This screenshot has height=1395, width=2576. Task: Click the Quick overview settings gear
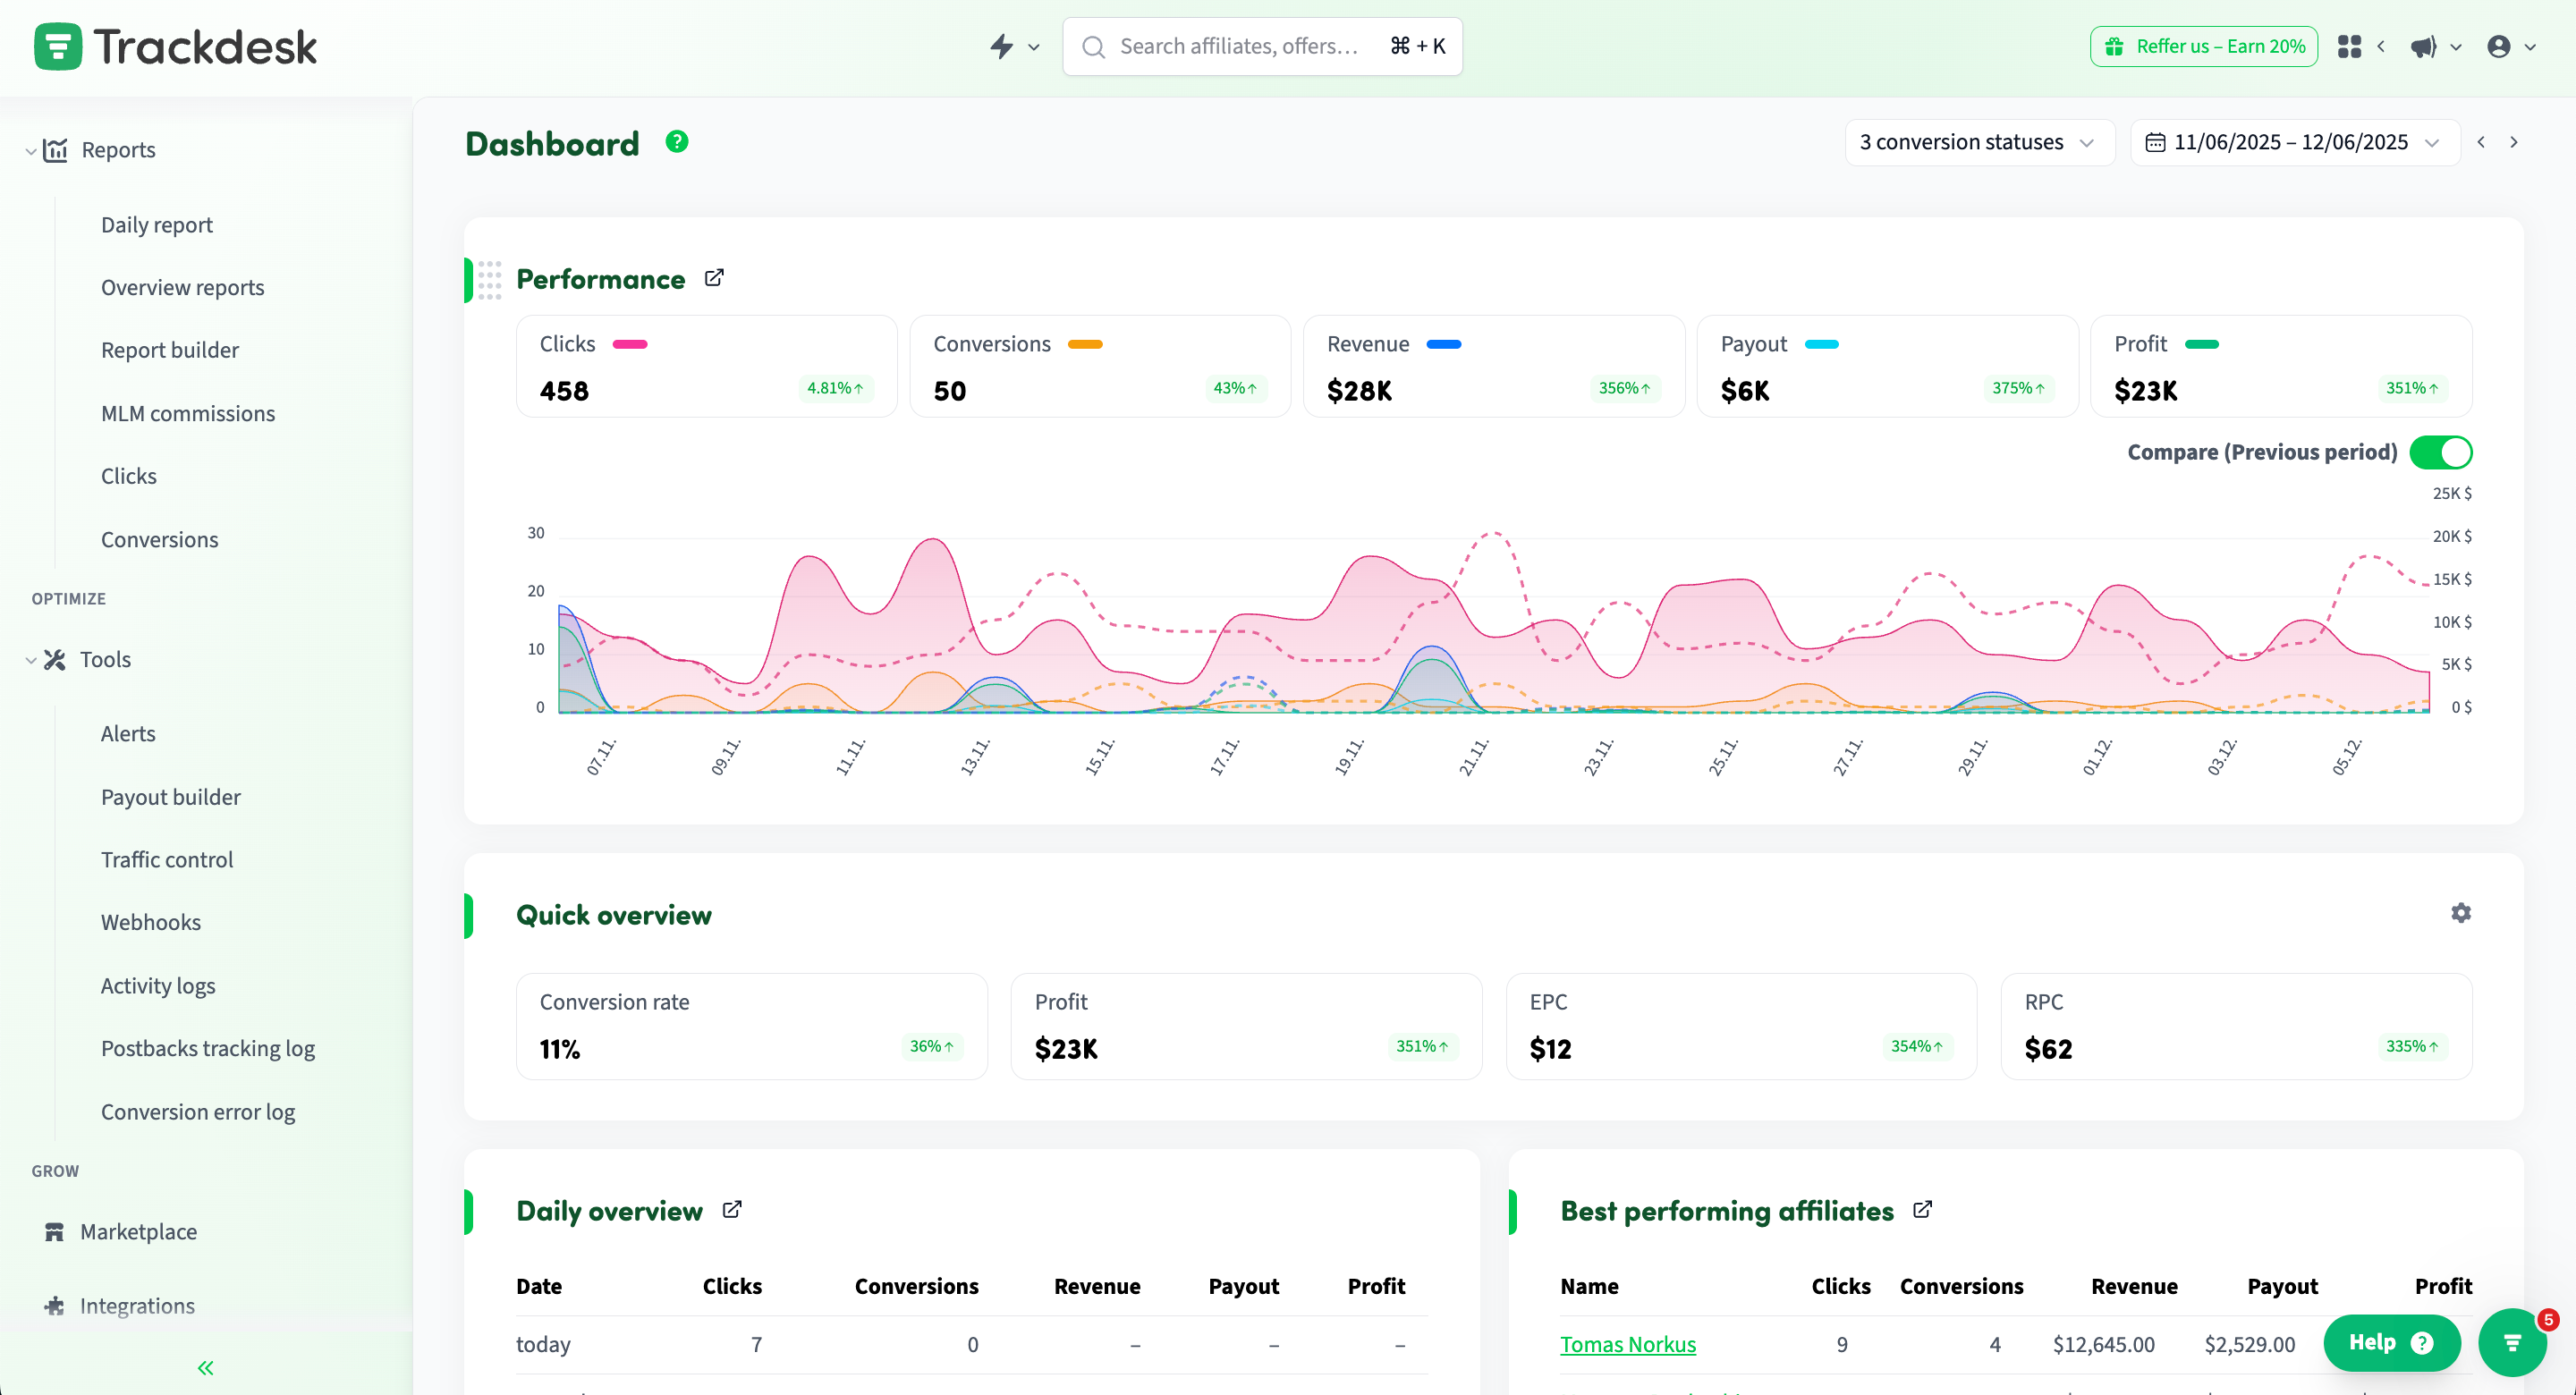point(2460,913)
